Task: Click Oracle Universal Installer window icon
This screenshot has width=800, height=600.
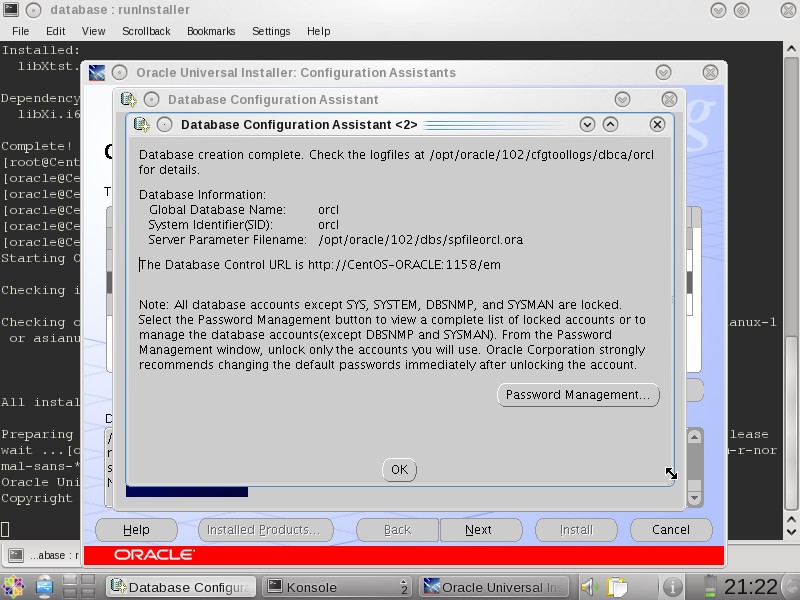Action: point(96,73)
